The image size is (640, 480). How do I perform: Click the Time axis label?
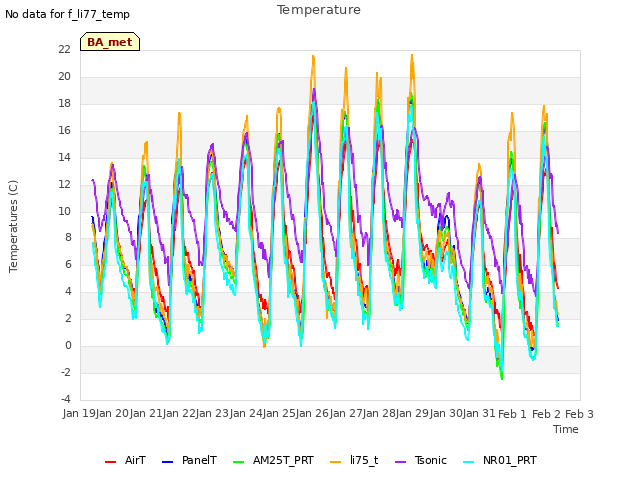click(x=566, y=429)
